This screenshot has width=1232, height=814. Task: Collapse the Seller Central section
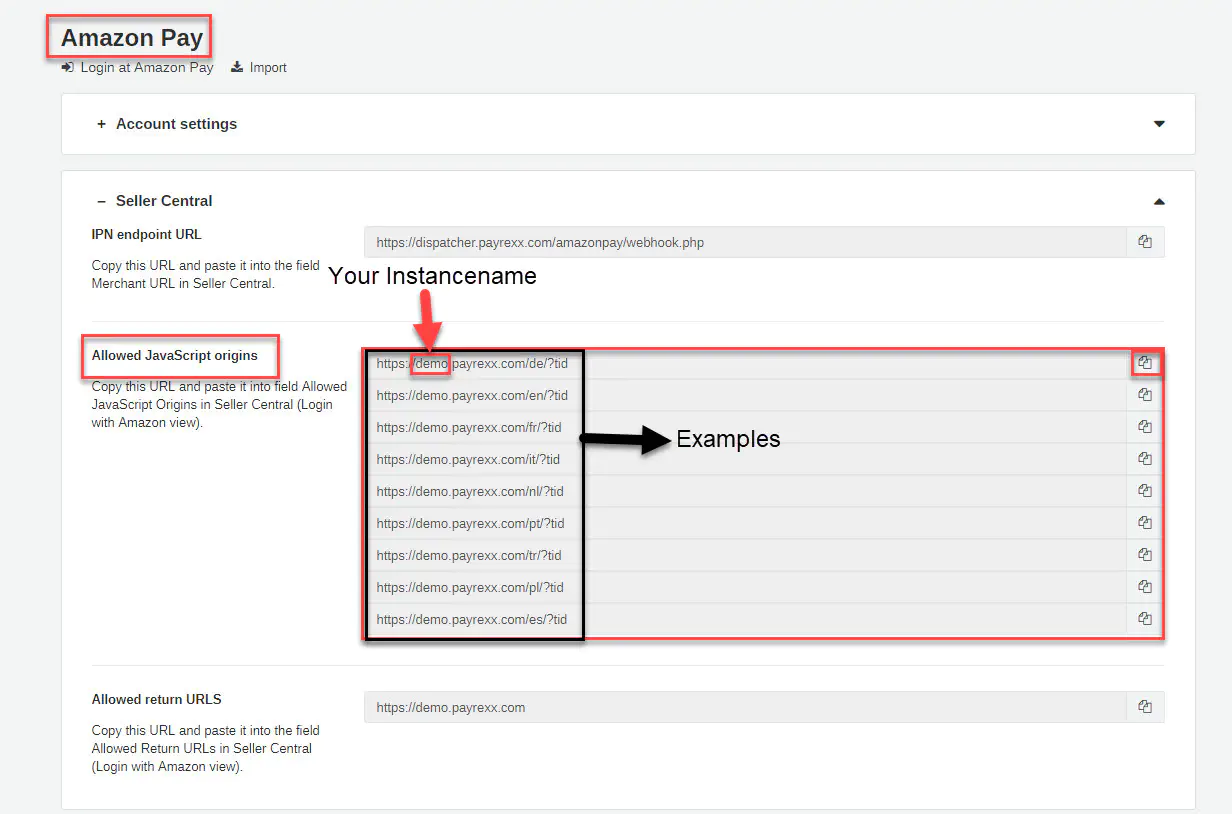[164, 201]
